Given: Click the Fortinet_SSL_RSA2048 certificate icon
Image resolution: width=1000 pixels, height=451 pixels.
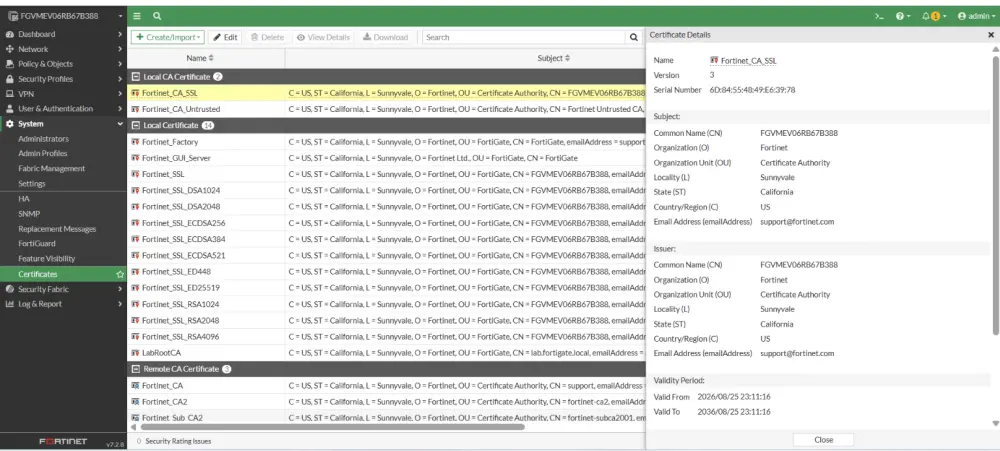Looking at the screenshot, I should point(135,320).
